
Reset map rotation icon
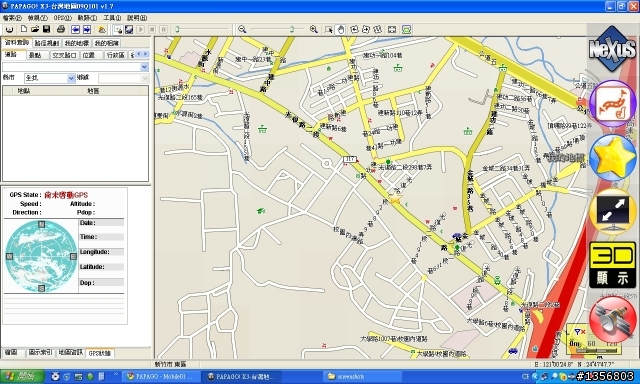coord(378,29)
